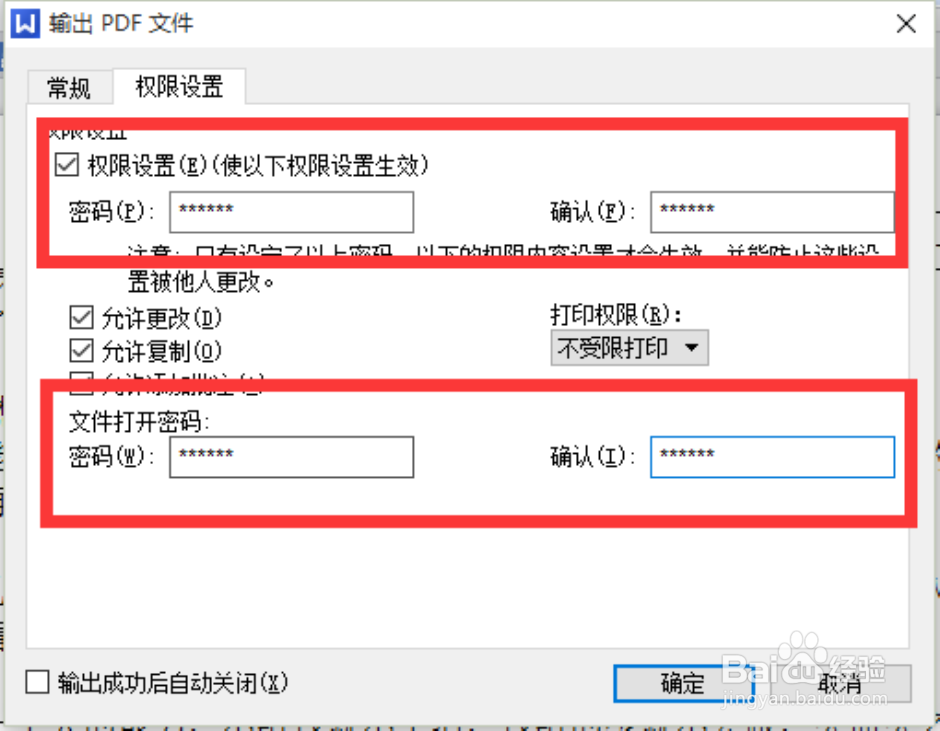Uncheck 允许更改(D)

click(x=82, y=317)
